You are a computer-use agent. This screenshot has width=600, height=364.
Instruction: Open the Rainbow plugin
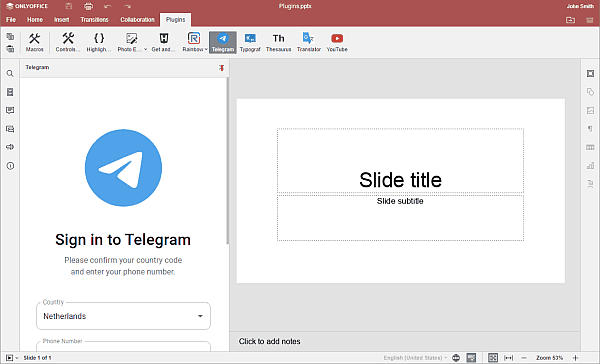click(193, 42)
